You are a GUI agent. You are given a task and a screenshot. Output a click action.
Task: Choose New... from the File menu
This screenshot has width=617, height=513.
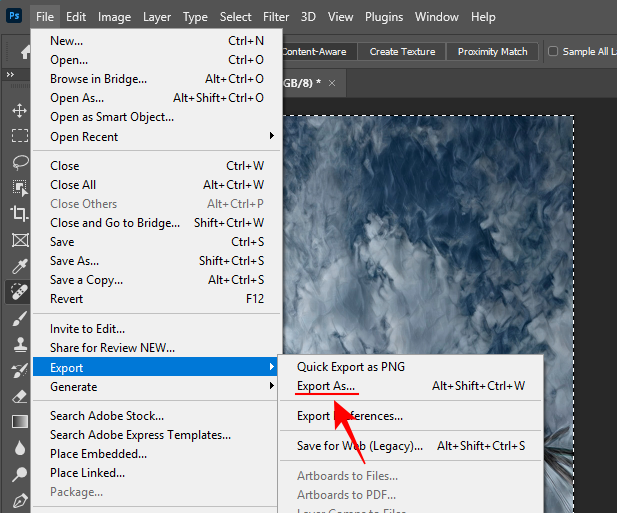point(157,41)
